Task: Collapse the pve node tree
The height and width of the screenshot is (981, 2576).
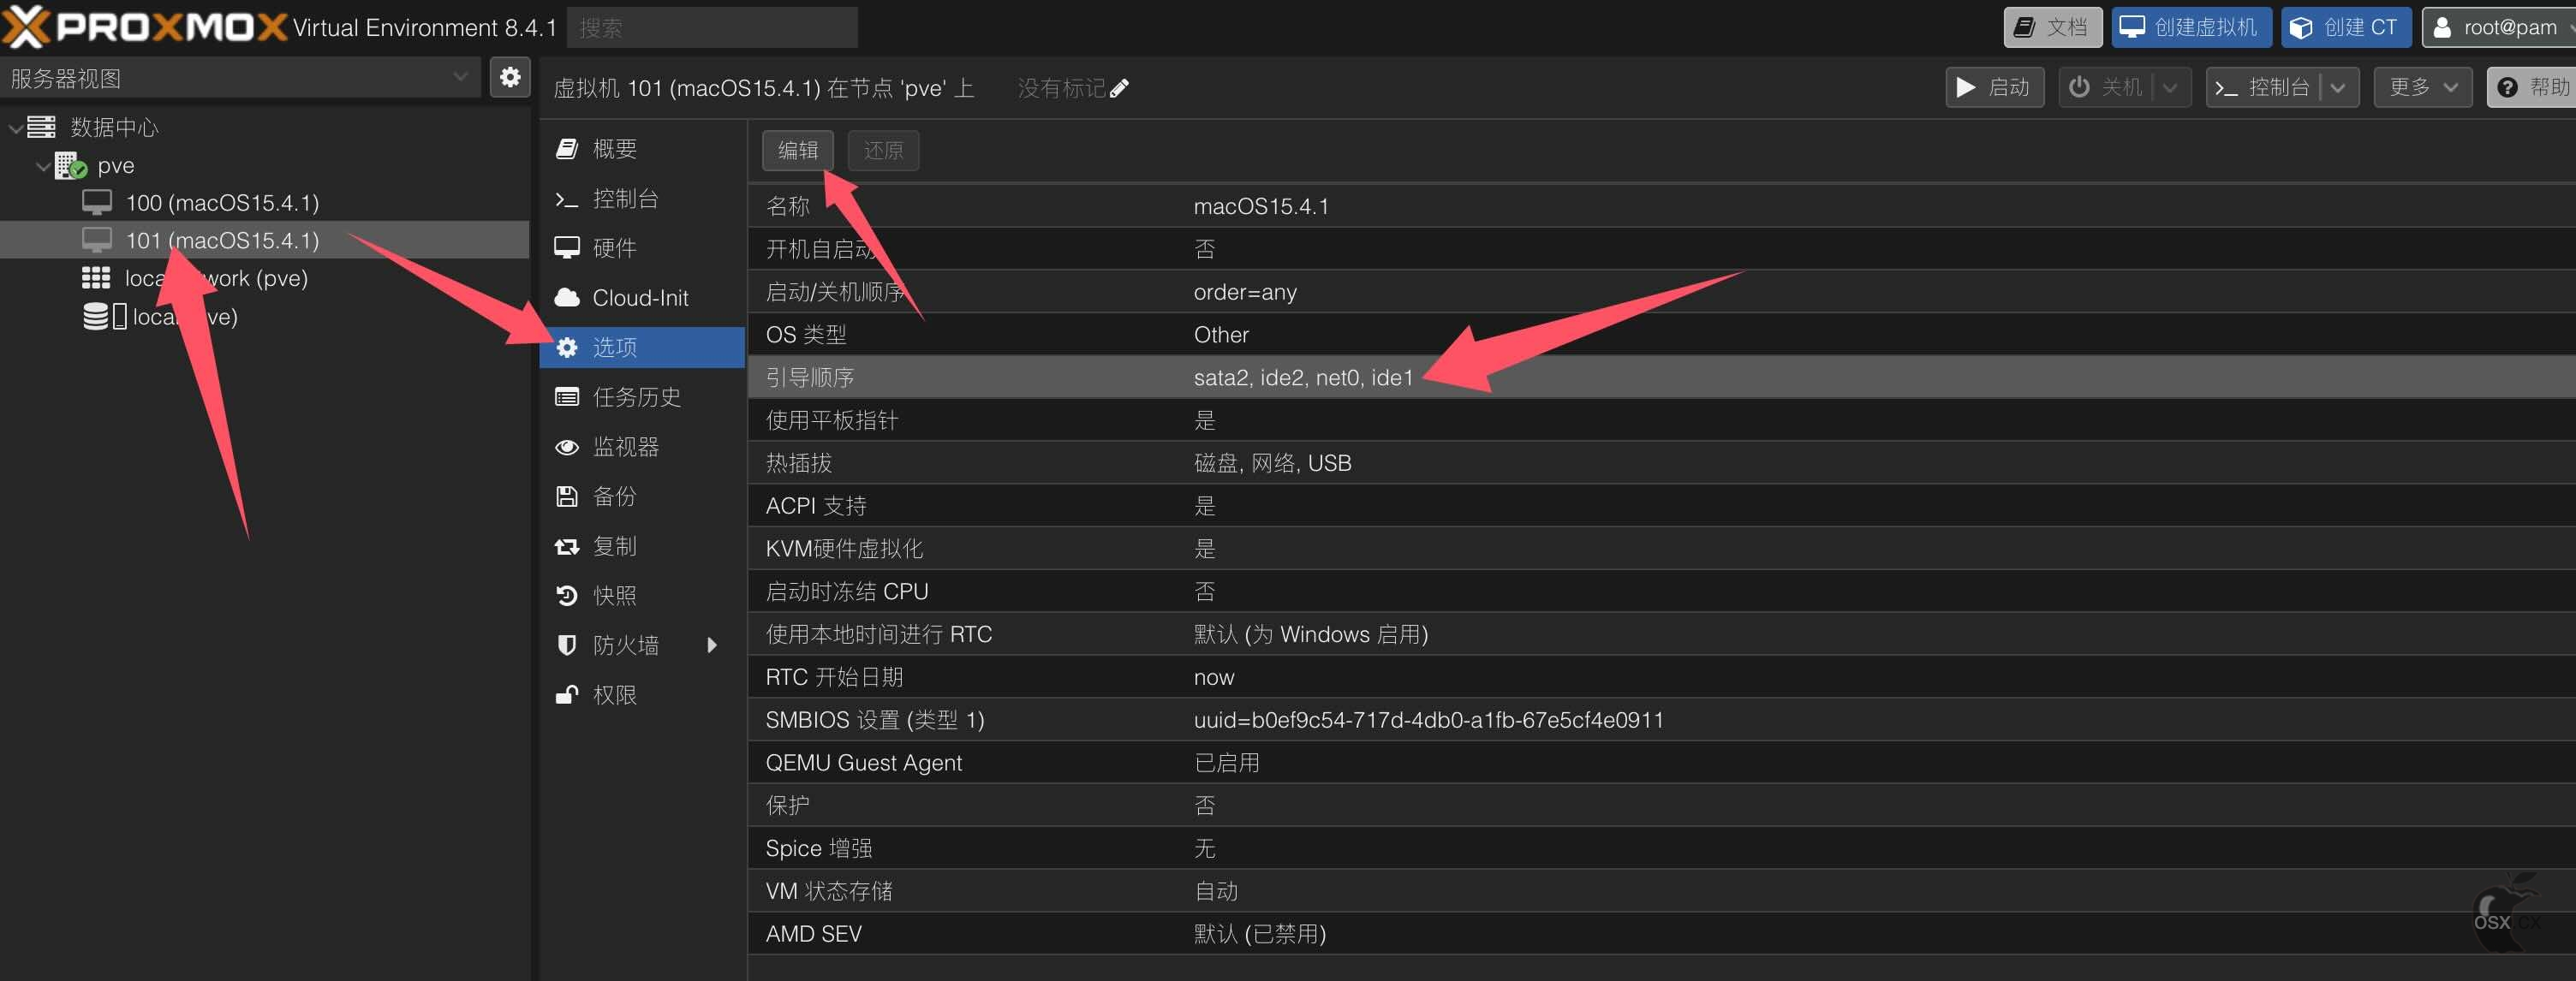Action: coord(43,166)
